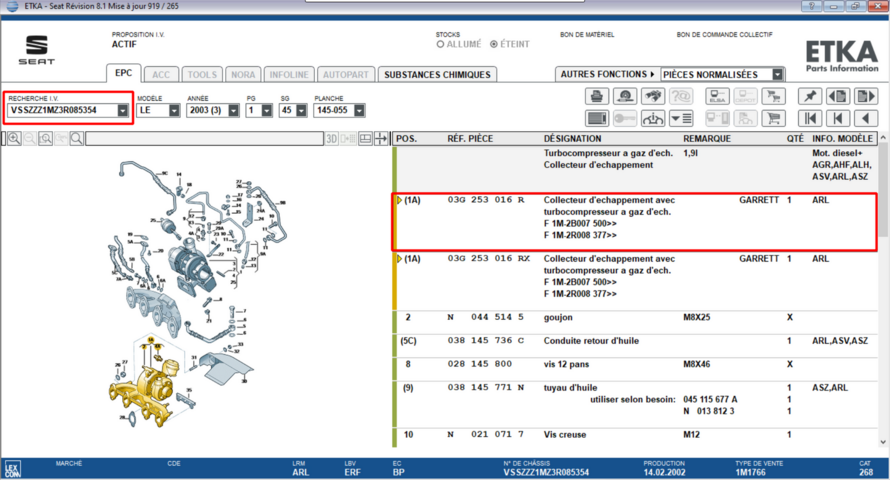Open the Substances chimiques tab
The image size is (890, 480).
pos(437,74)
